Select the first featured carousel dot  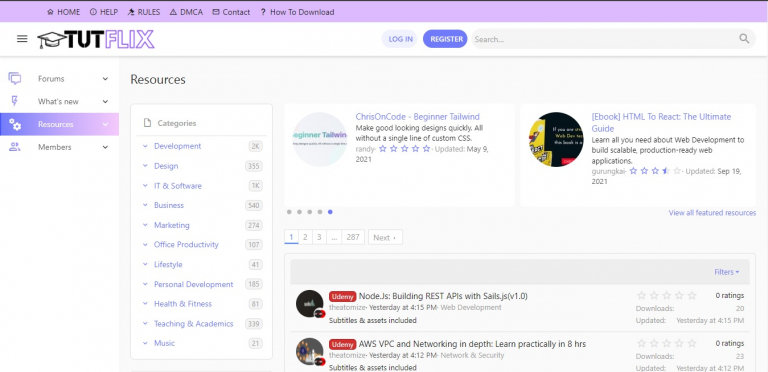[289, 212]
